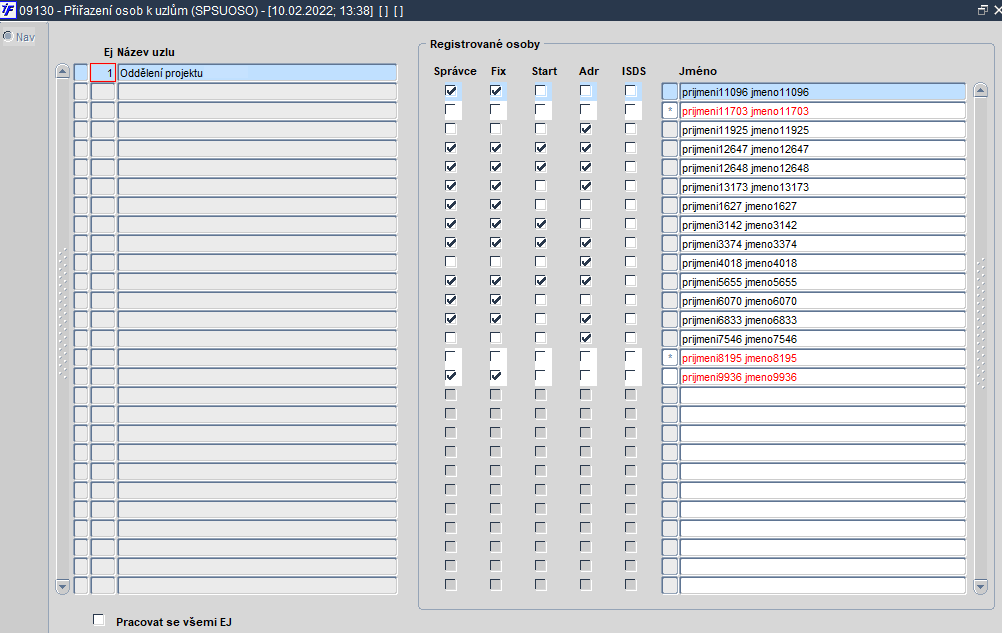Select the prijmeni5655 jmeno5655 name field
1002x633 pixels.
(822, 282)
